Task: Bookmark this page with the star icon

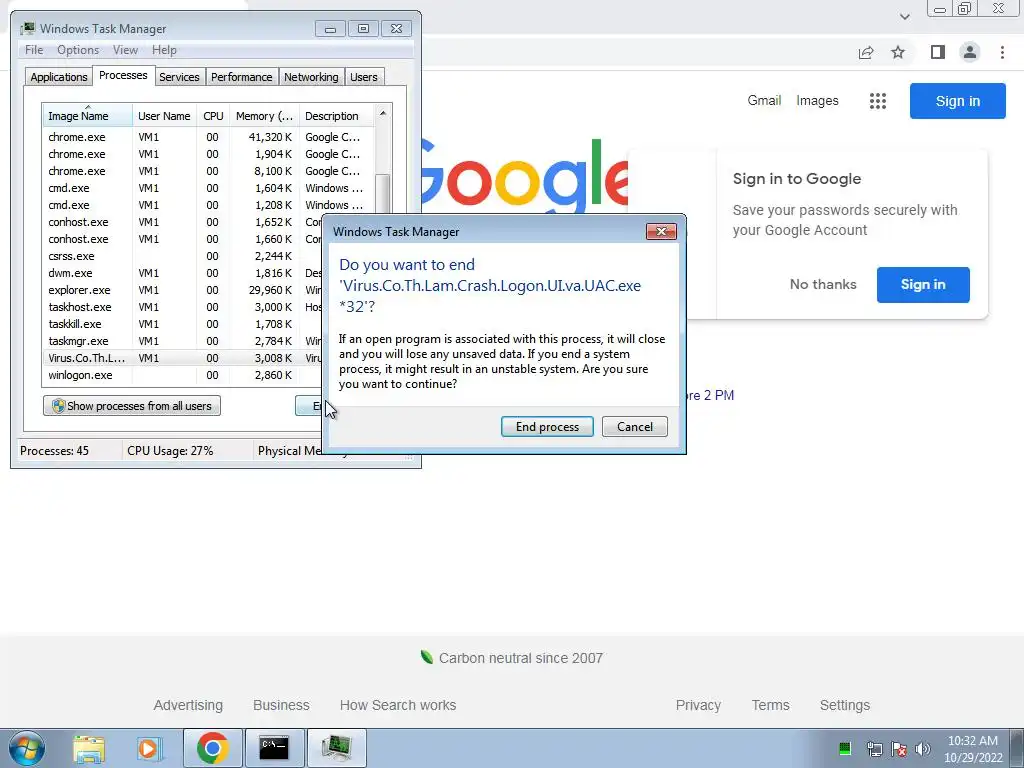Action: pyautogui.click(x=898, y=52)
